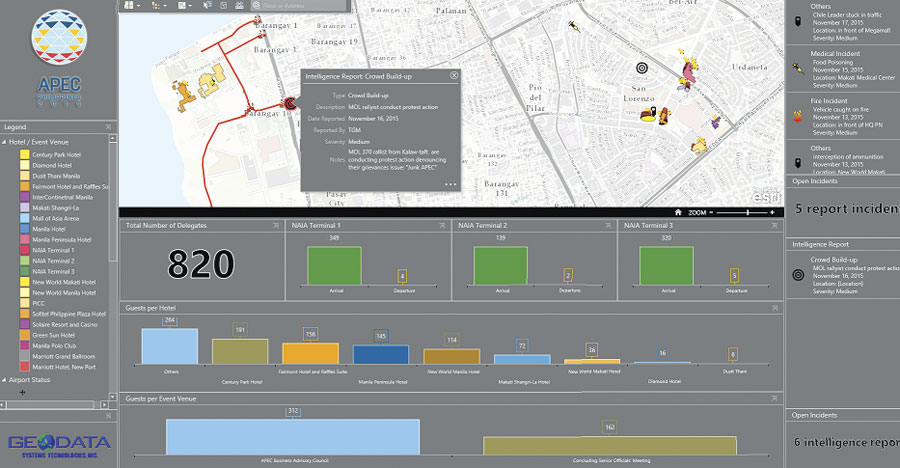The height and width of the screenshot is (468, 900).
Task: Maximize the NAIA Terminal 3 panel
Action: pyautogui.click(x=774, y=226)
